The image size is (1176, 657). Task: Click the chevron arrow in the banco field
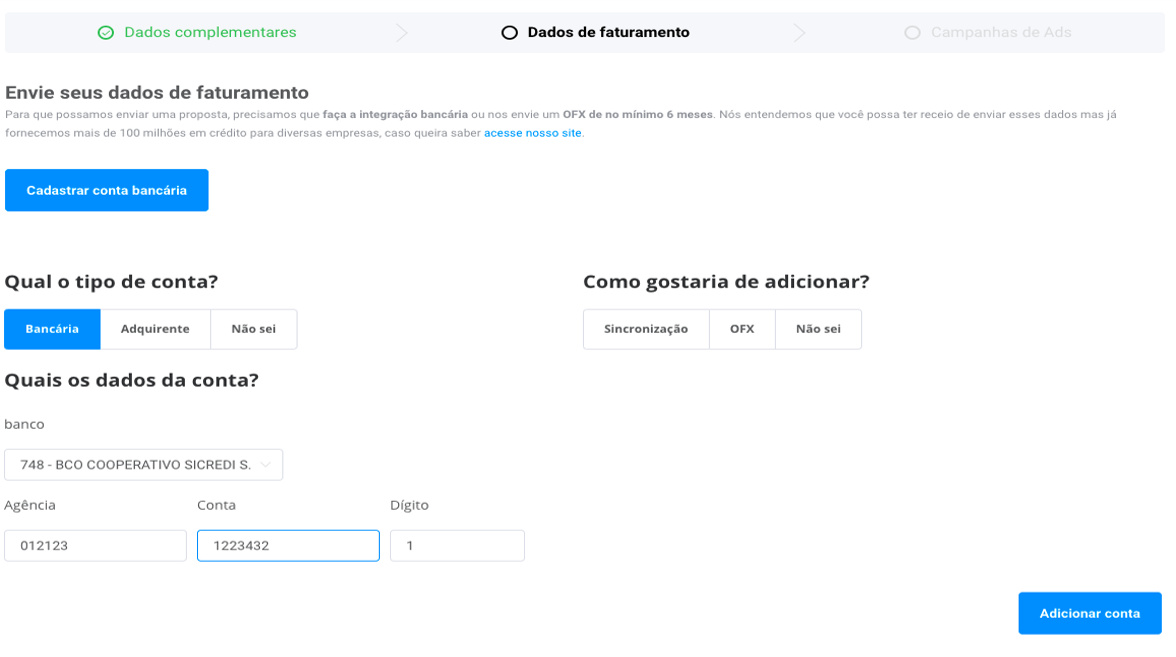pos(266,465)
